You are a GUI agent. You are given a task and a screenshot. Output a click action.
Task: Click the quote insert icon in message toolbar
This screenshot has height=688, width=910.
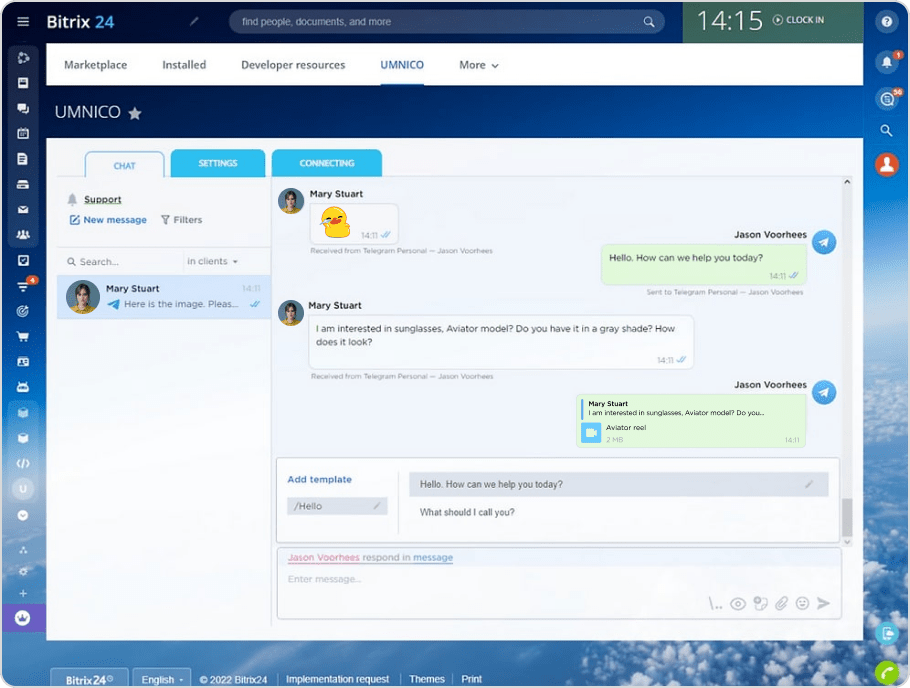point(716,604)
